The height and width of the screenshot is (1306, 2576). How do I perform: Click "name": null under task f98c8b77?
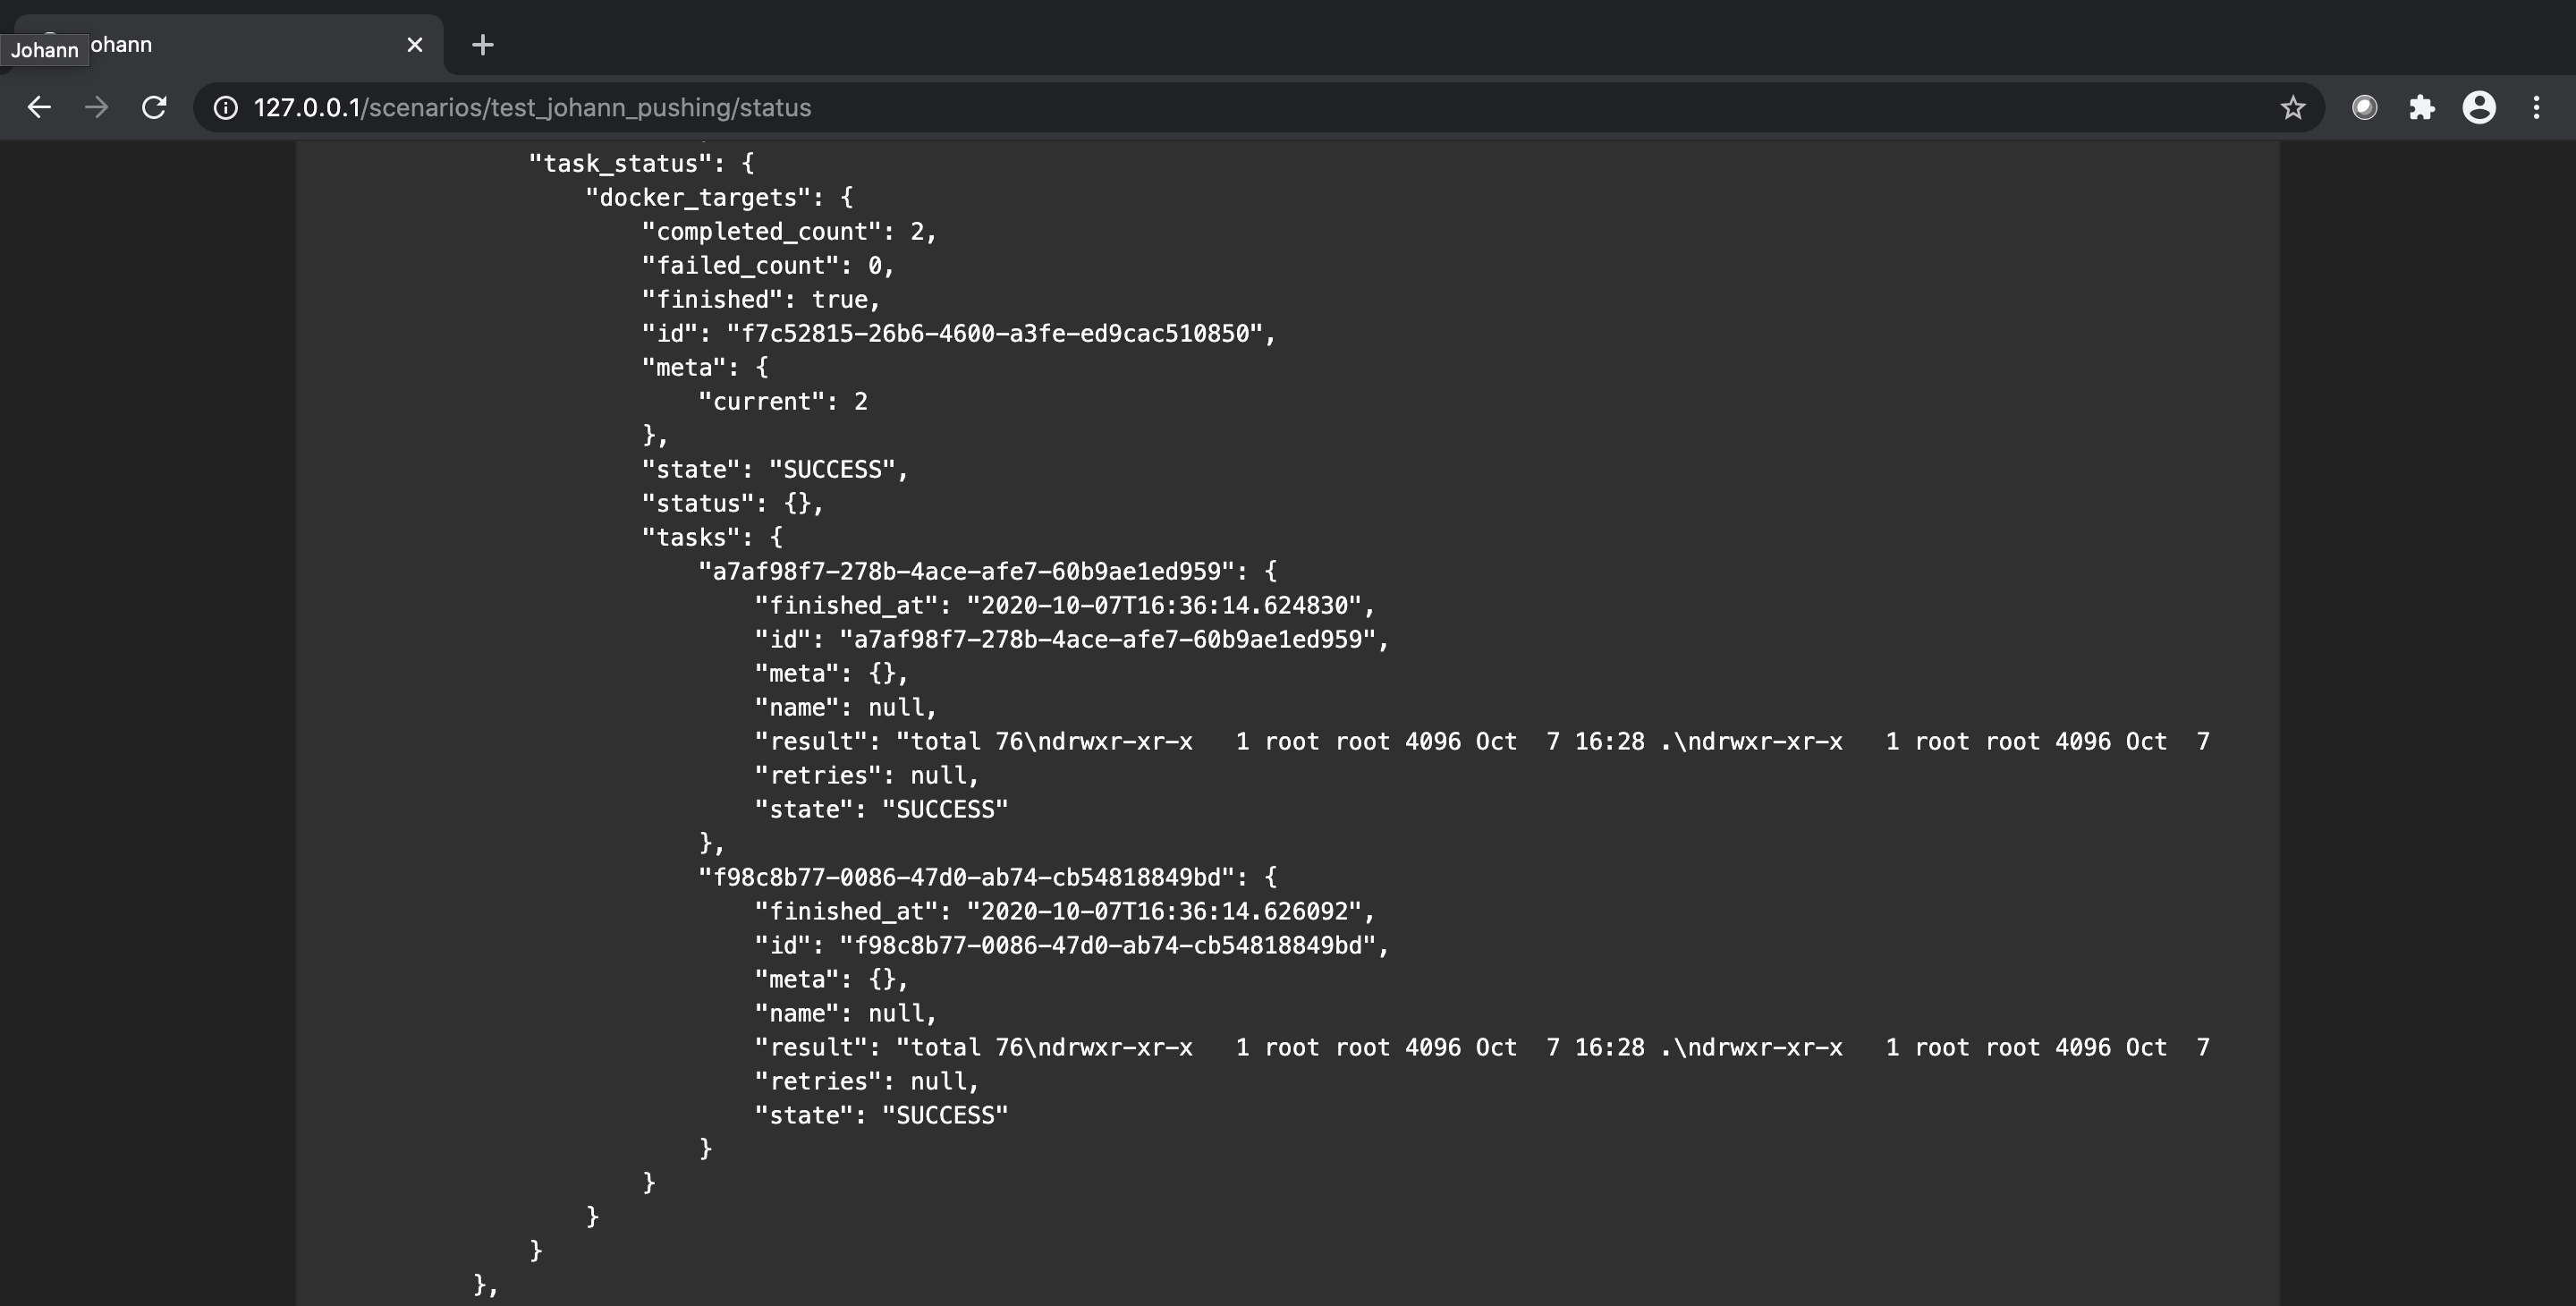846,1013
